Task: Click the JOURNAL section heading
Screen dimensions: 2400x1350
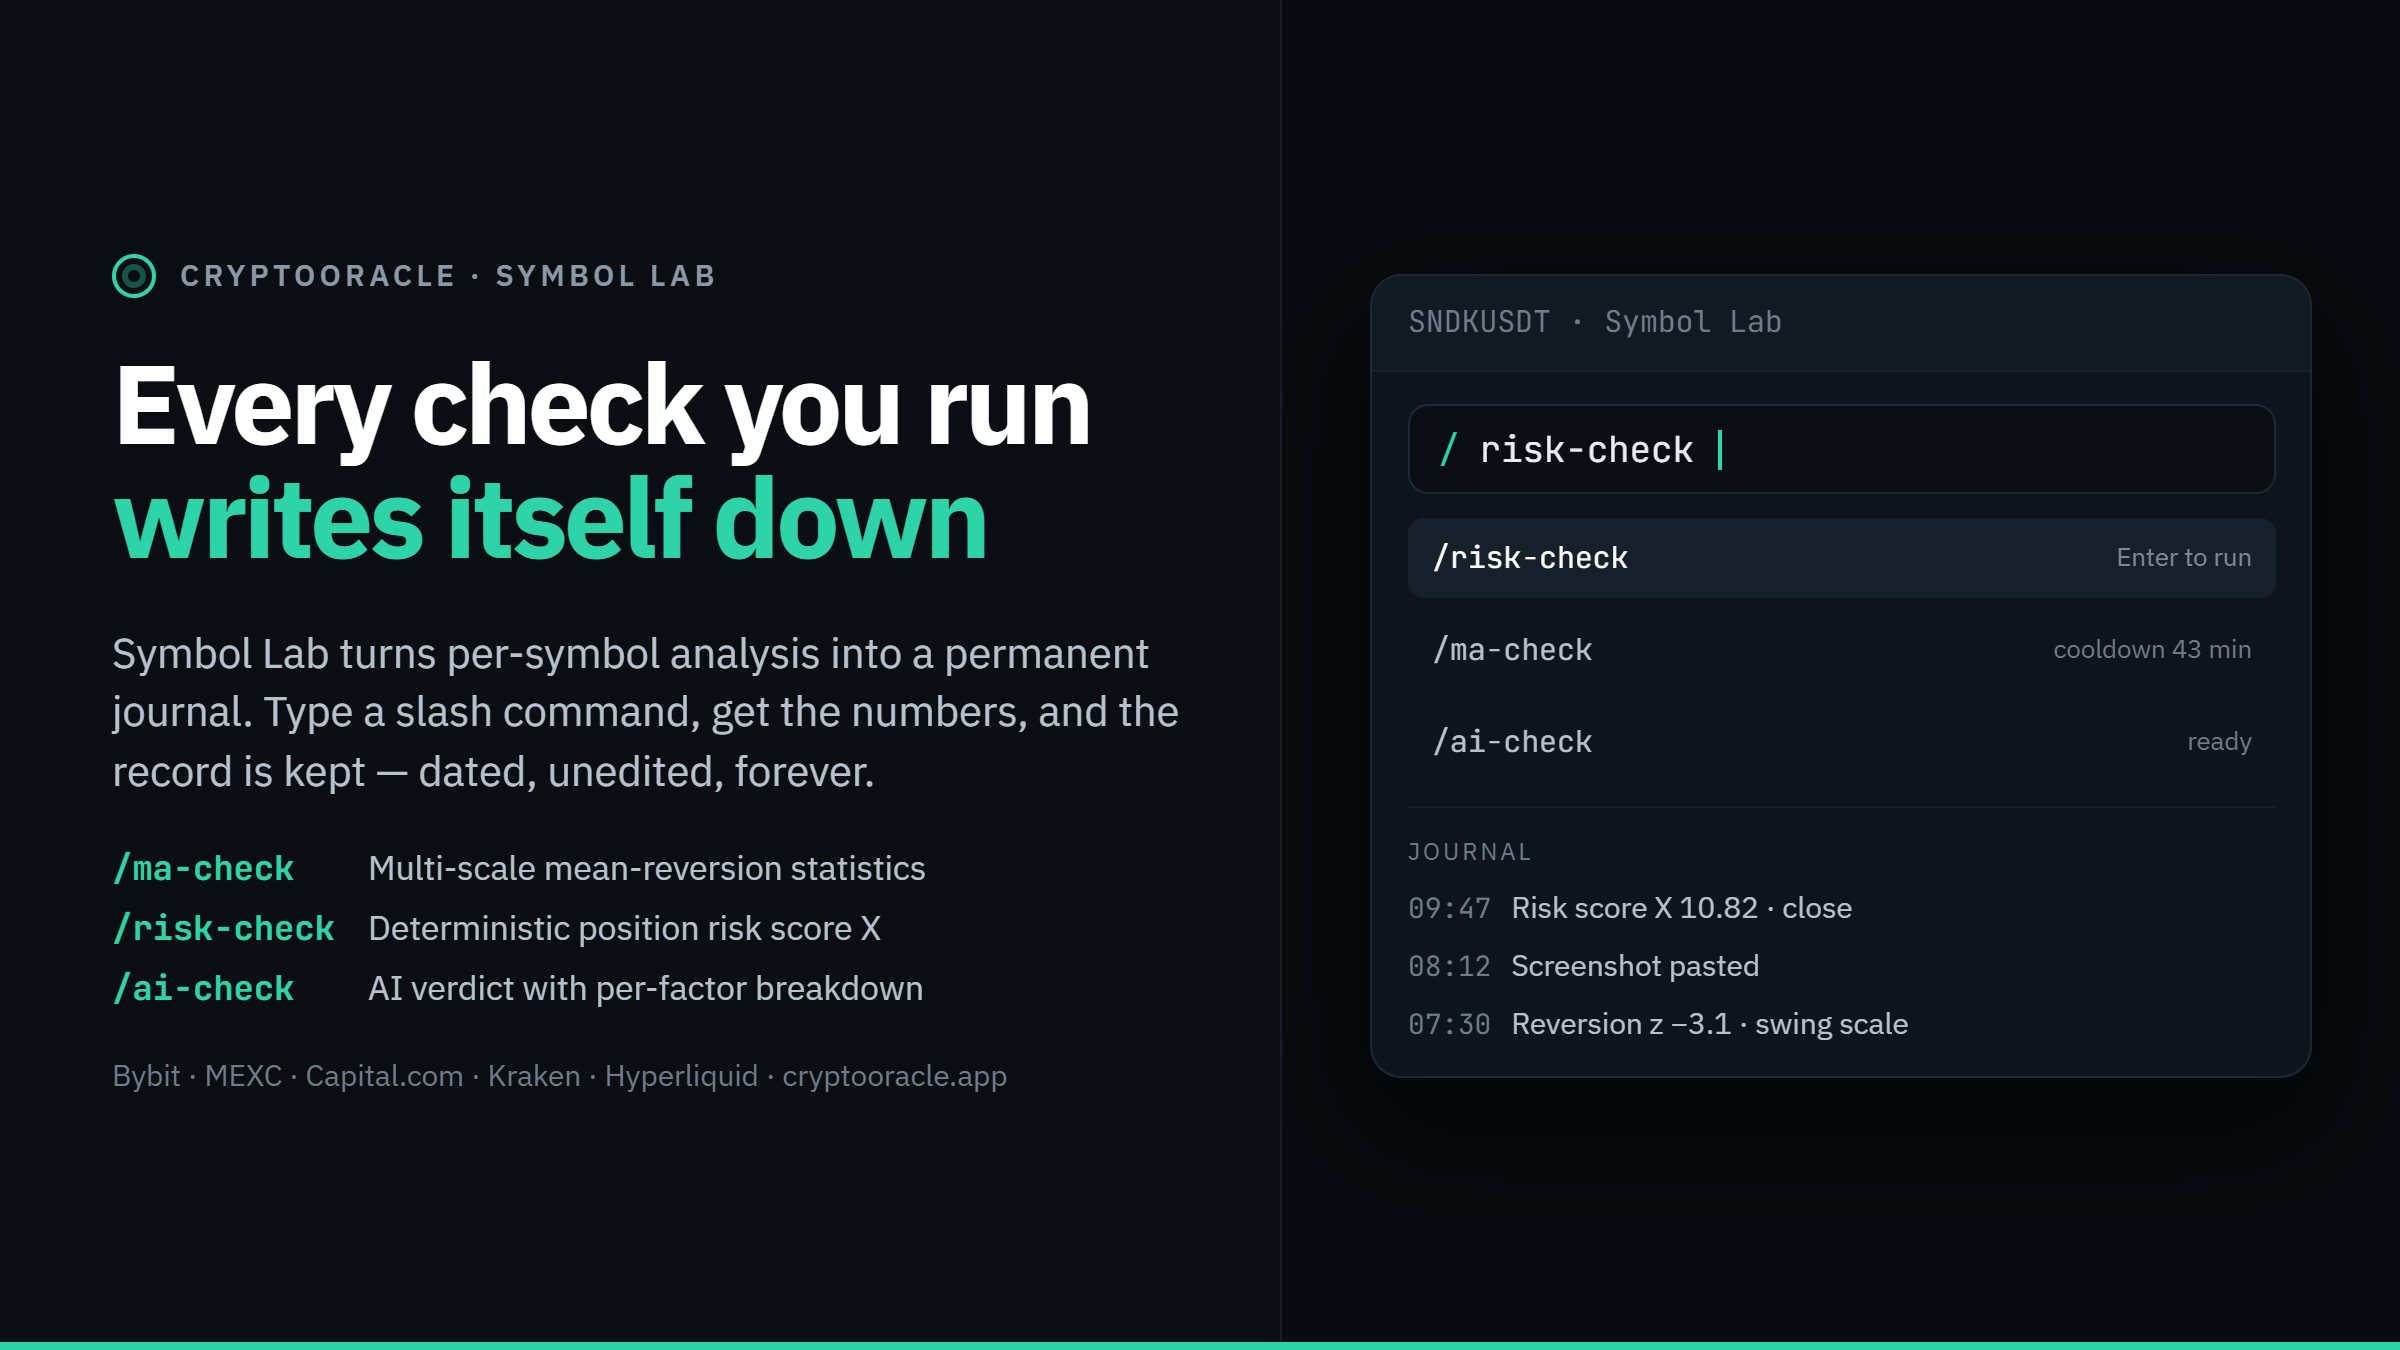Action: [x=1470, y=852]
